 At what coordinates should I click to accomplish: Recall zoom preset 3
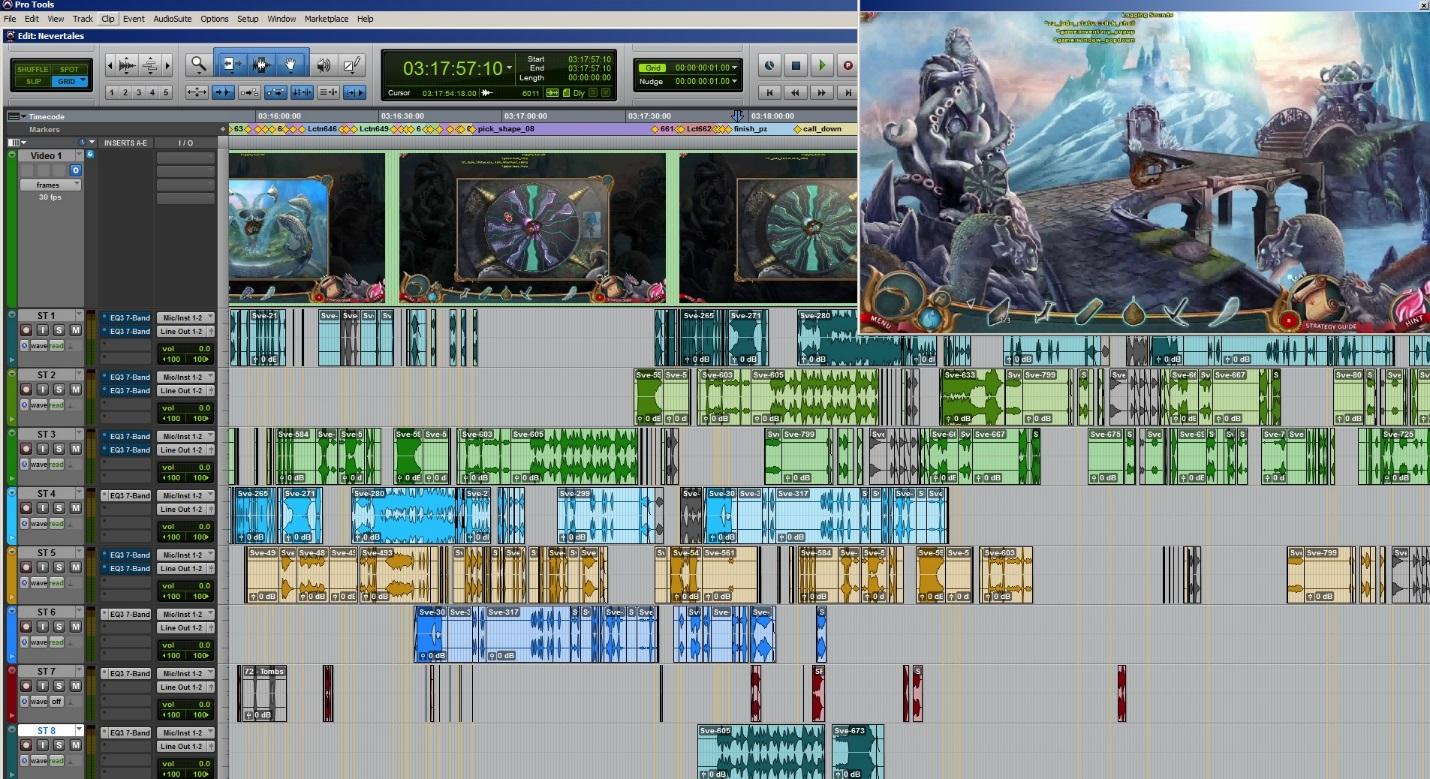[x=139, y=92]
